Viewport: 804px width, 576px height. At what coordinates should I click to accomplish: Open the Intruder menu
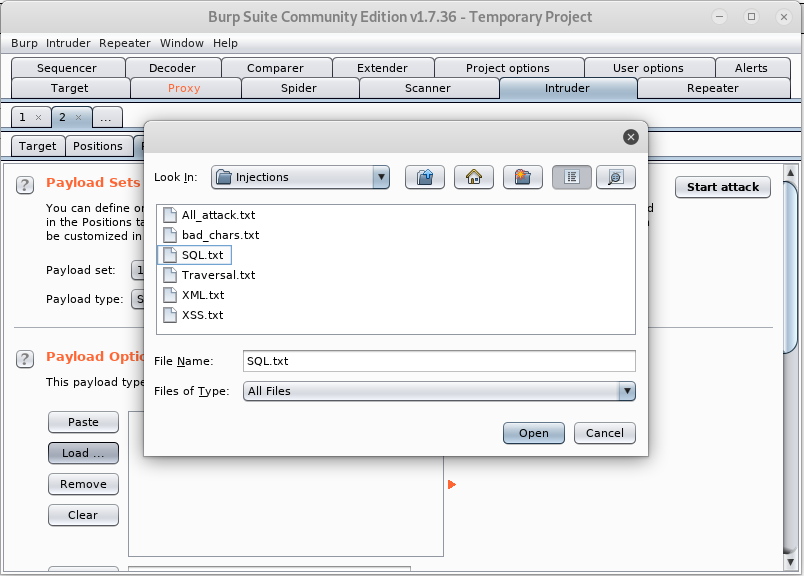click(x=67, y=43)
